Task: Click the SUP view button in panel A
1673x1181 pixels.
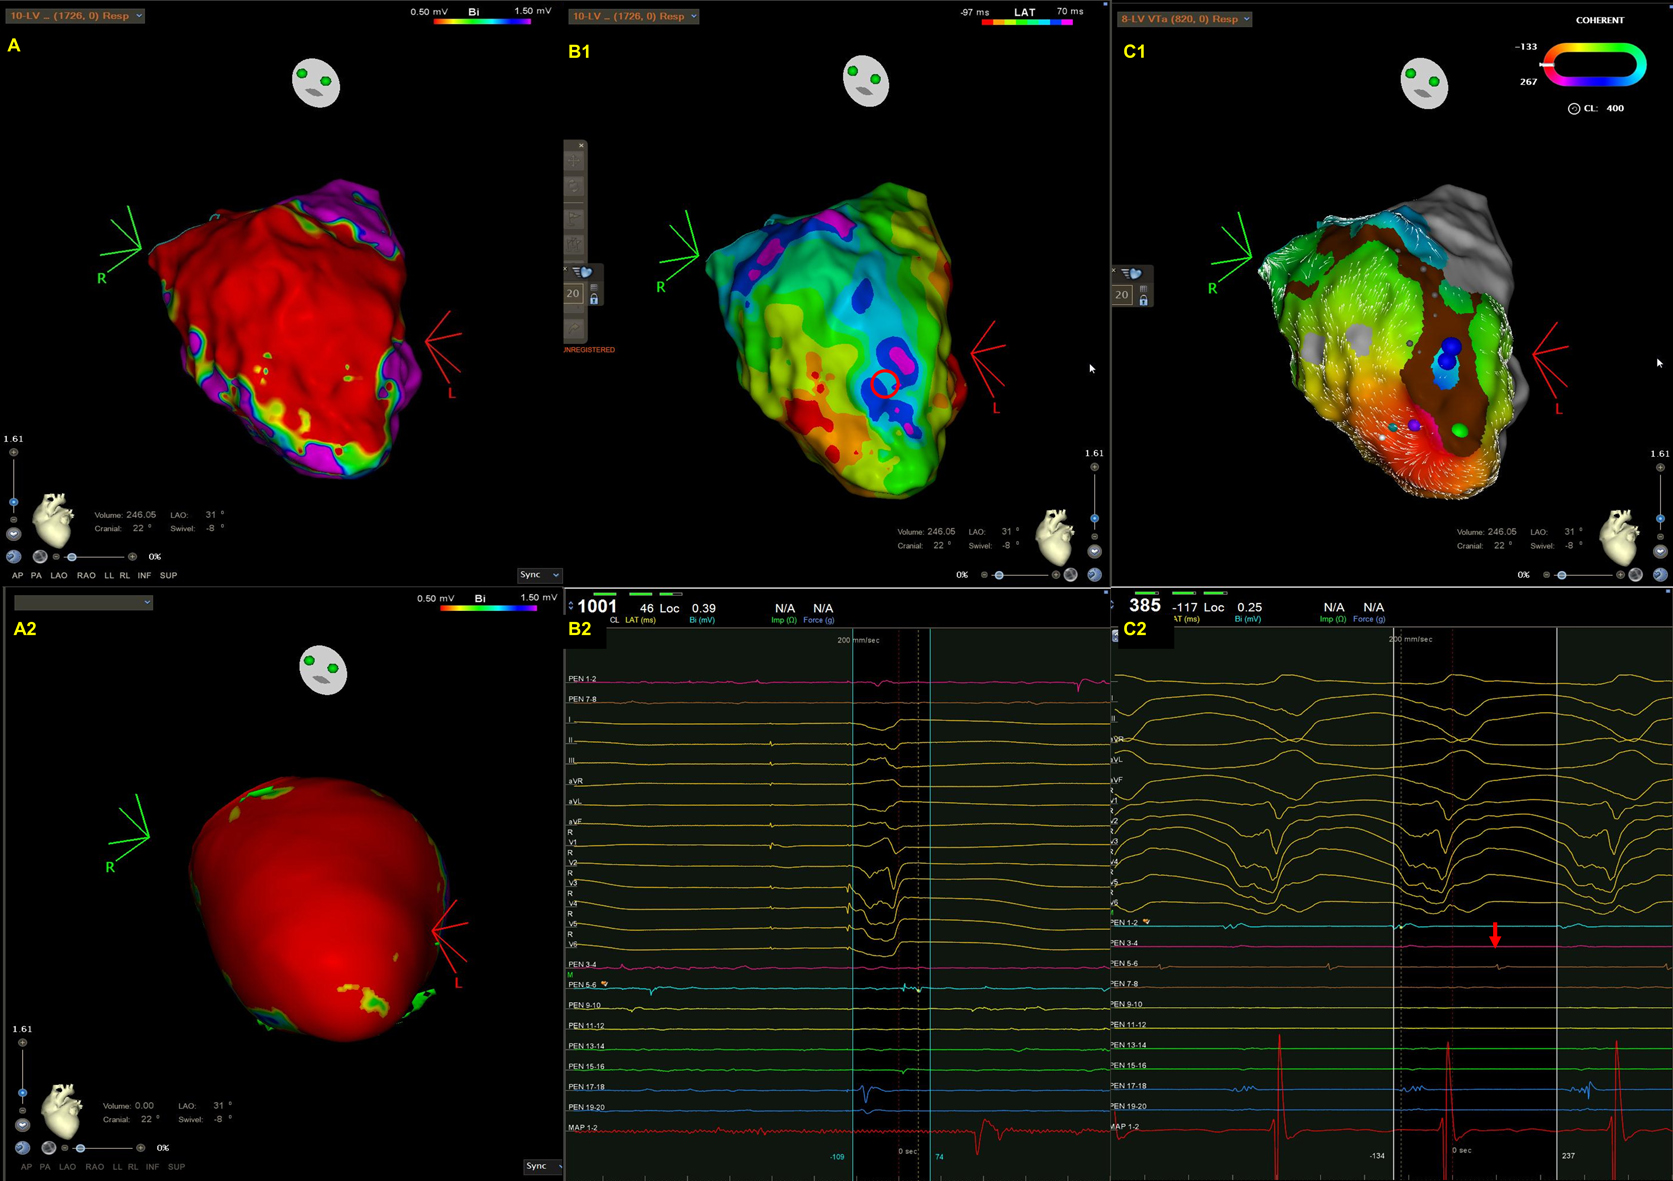Action: click(x=168, y=576)
